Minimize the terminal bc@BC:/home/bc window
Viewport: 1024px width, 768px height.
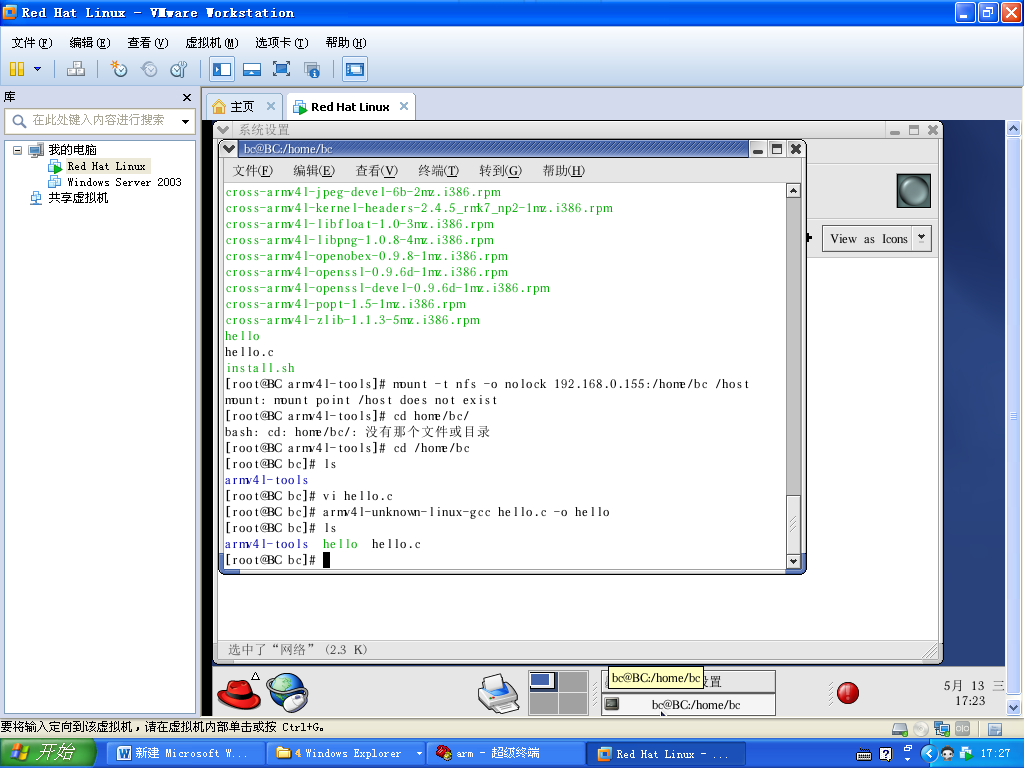pyautogui.click(x=758, y=150)
